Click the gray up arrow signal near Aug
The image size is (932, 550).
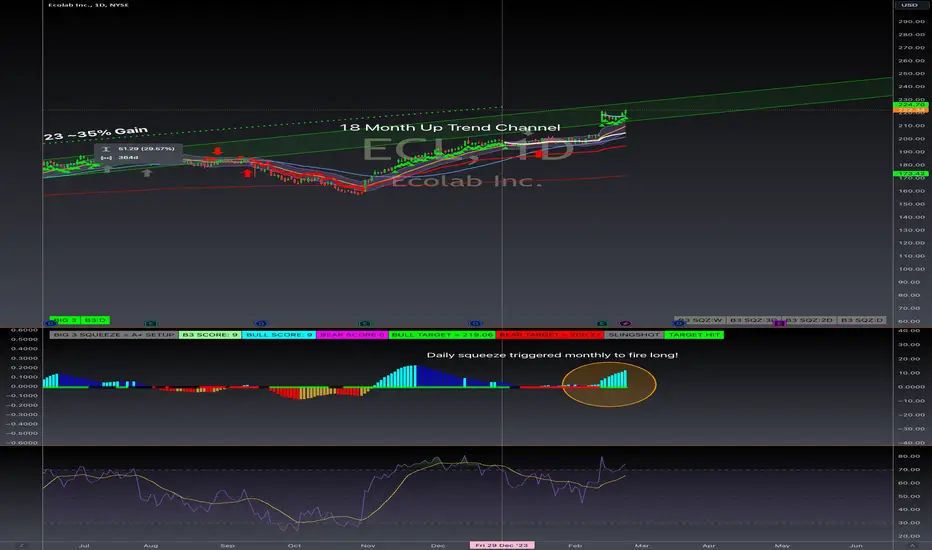coord(147,173)
